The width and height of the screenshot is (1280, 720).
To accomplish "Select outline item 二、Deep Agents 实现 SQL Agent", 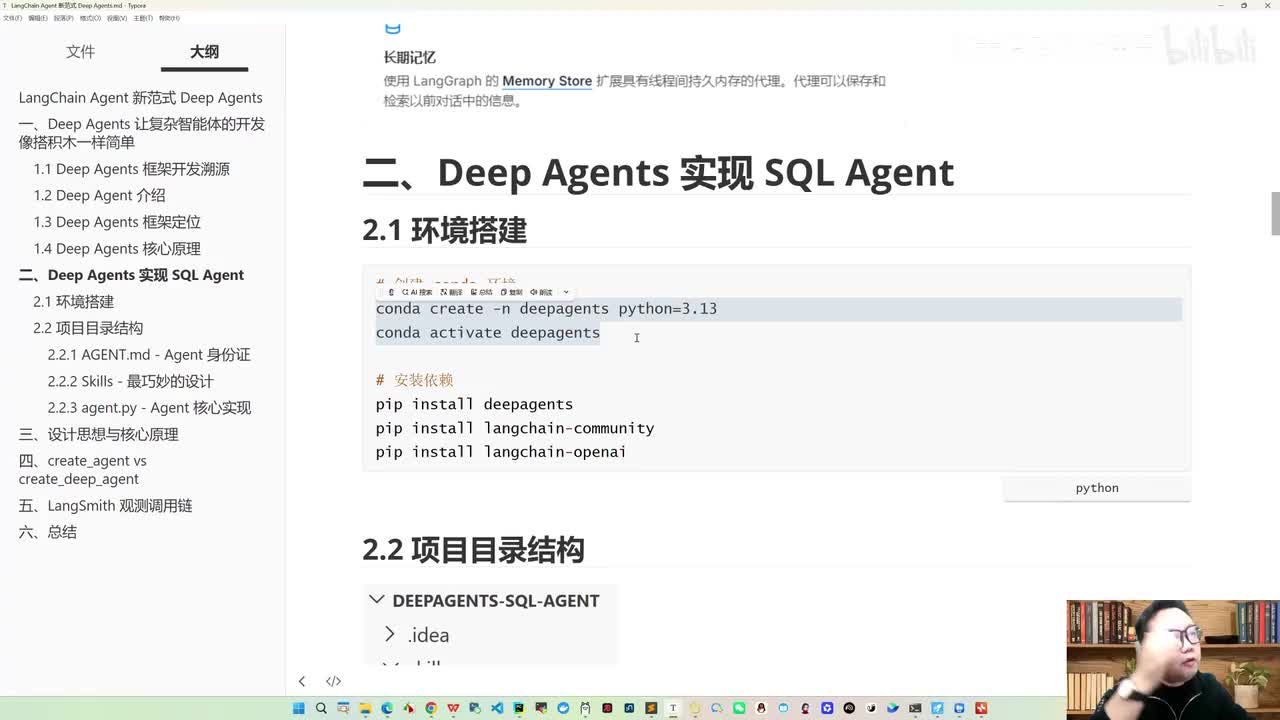I will tap(131, 275).
